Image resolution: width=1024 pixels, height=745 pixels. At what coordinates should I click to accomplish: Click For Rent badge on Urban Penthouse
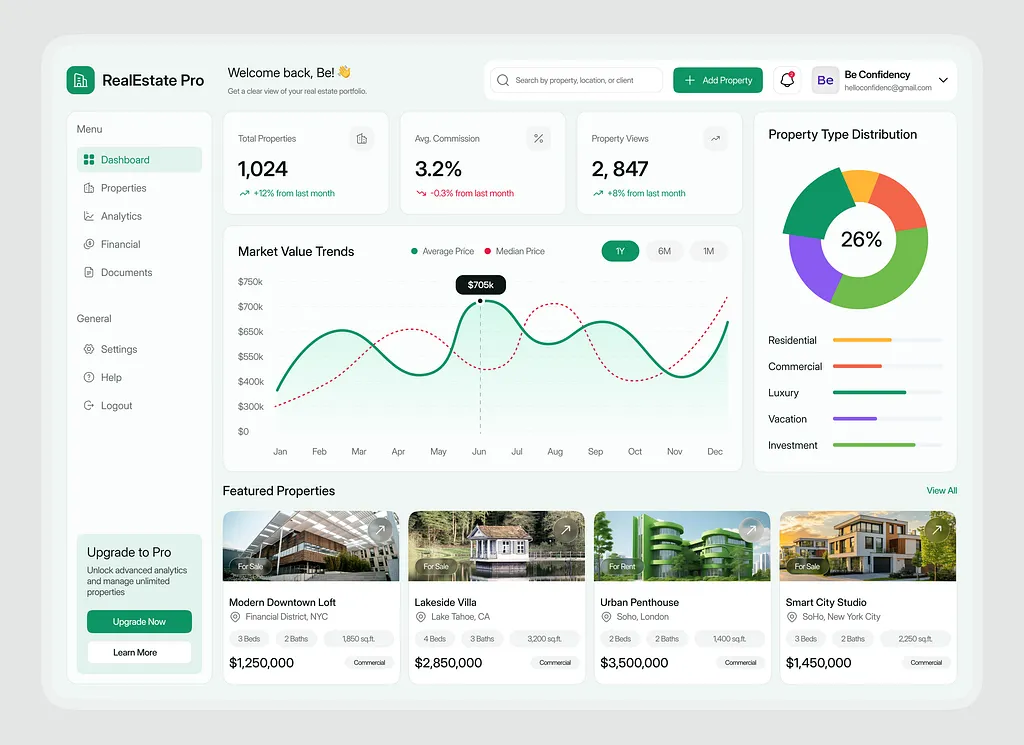[622, 567]
